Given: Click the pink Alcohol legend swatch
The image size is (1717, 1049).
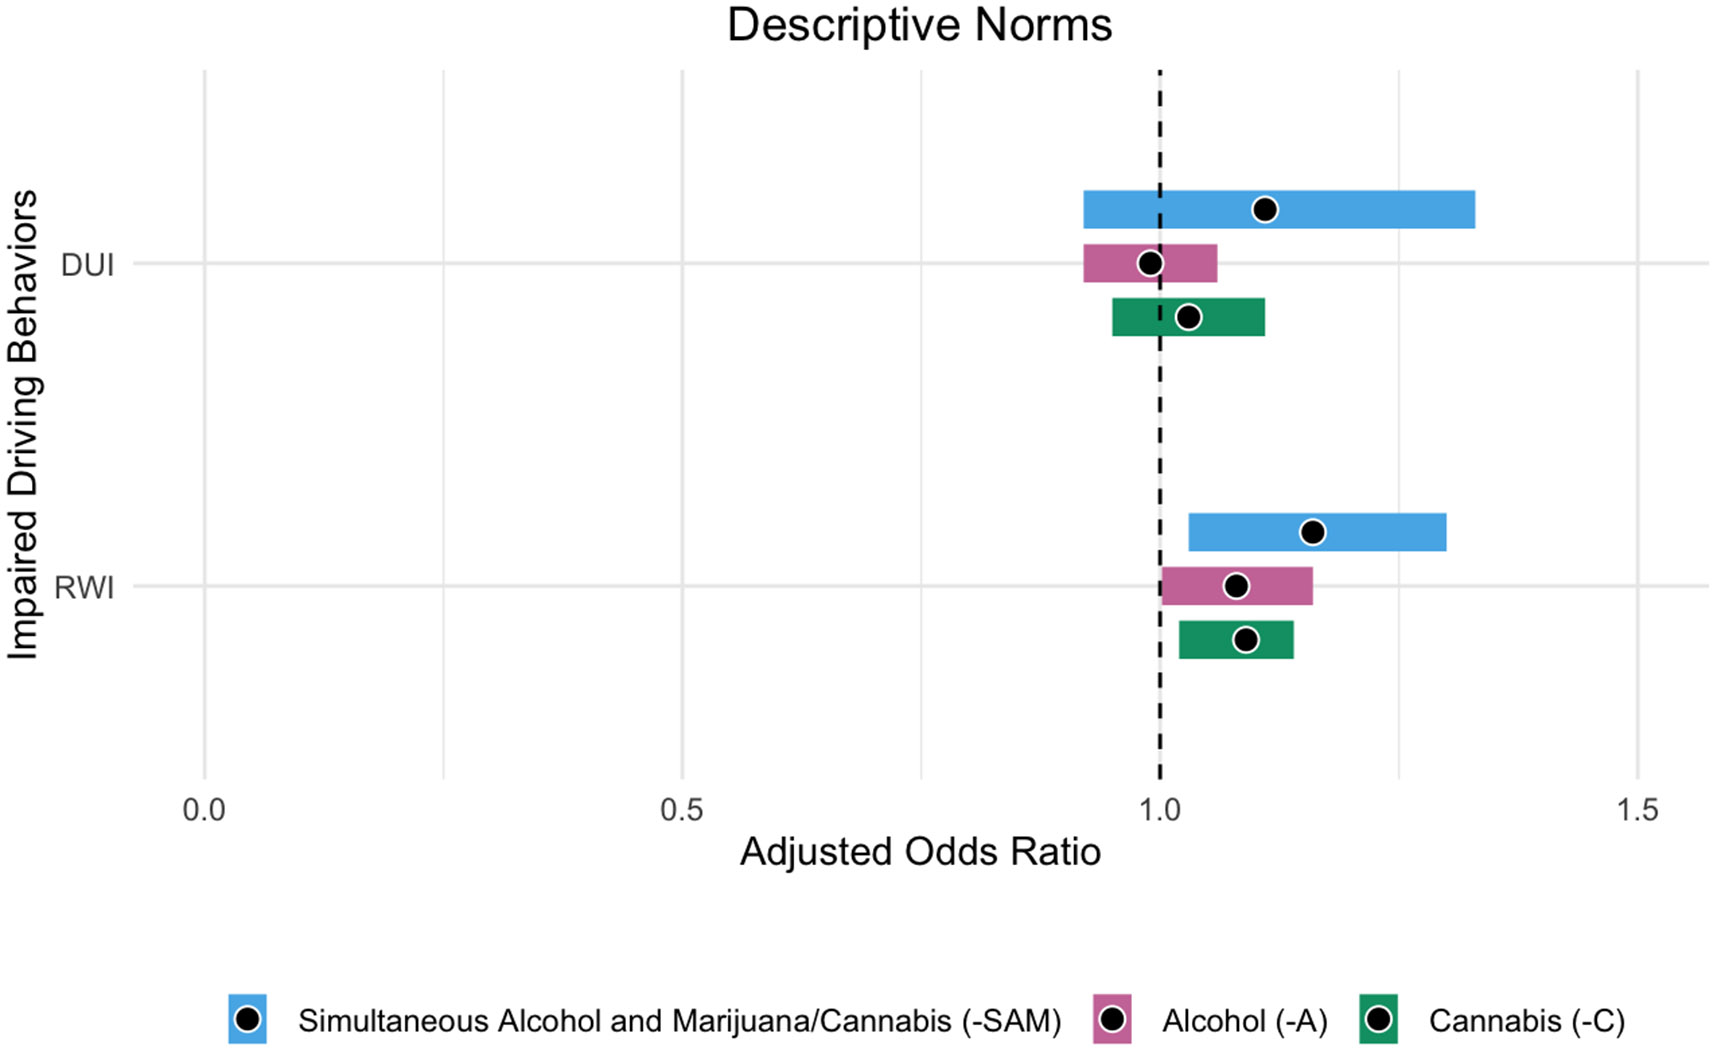Looking at the screenshot, I should click(x=1112, y=1019).
